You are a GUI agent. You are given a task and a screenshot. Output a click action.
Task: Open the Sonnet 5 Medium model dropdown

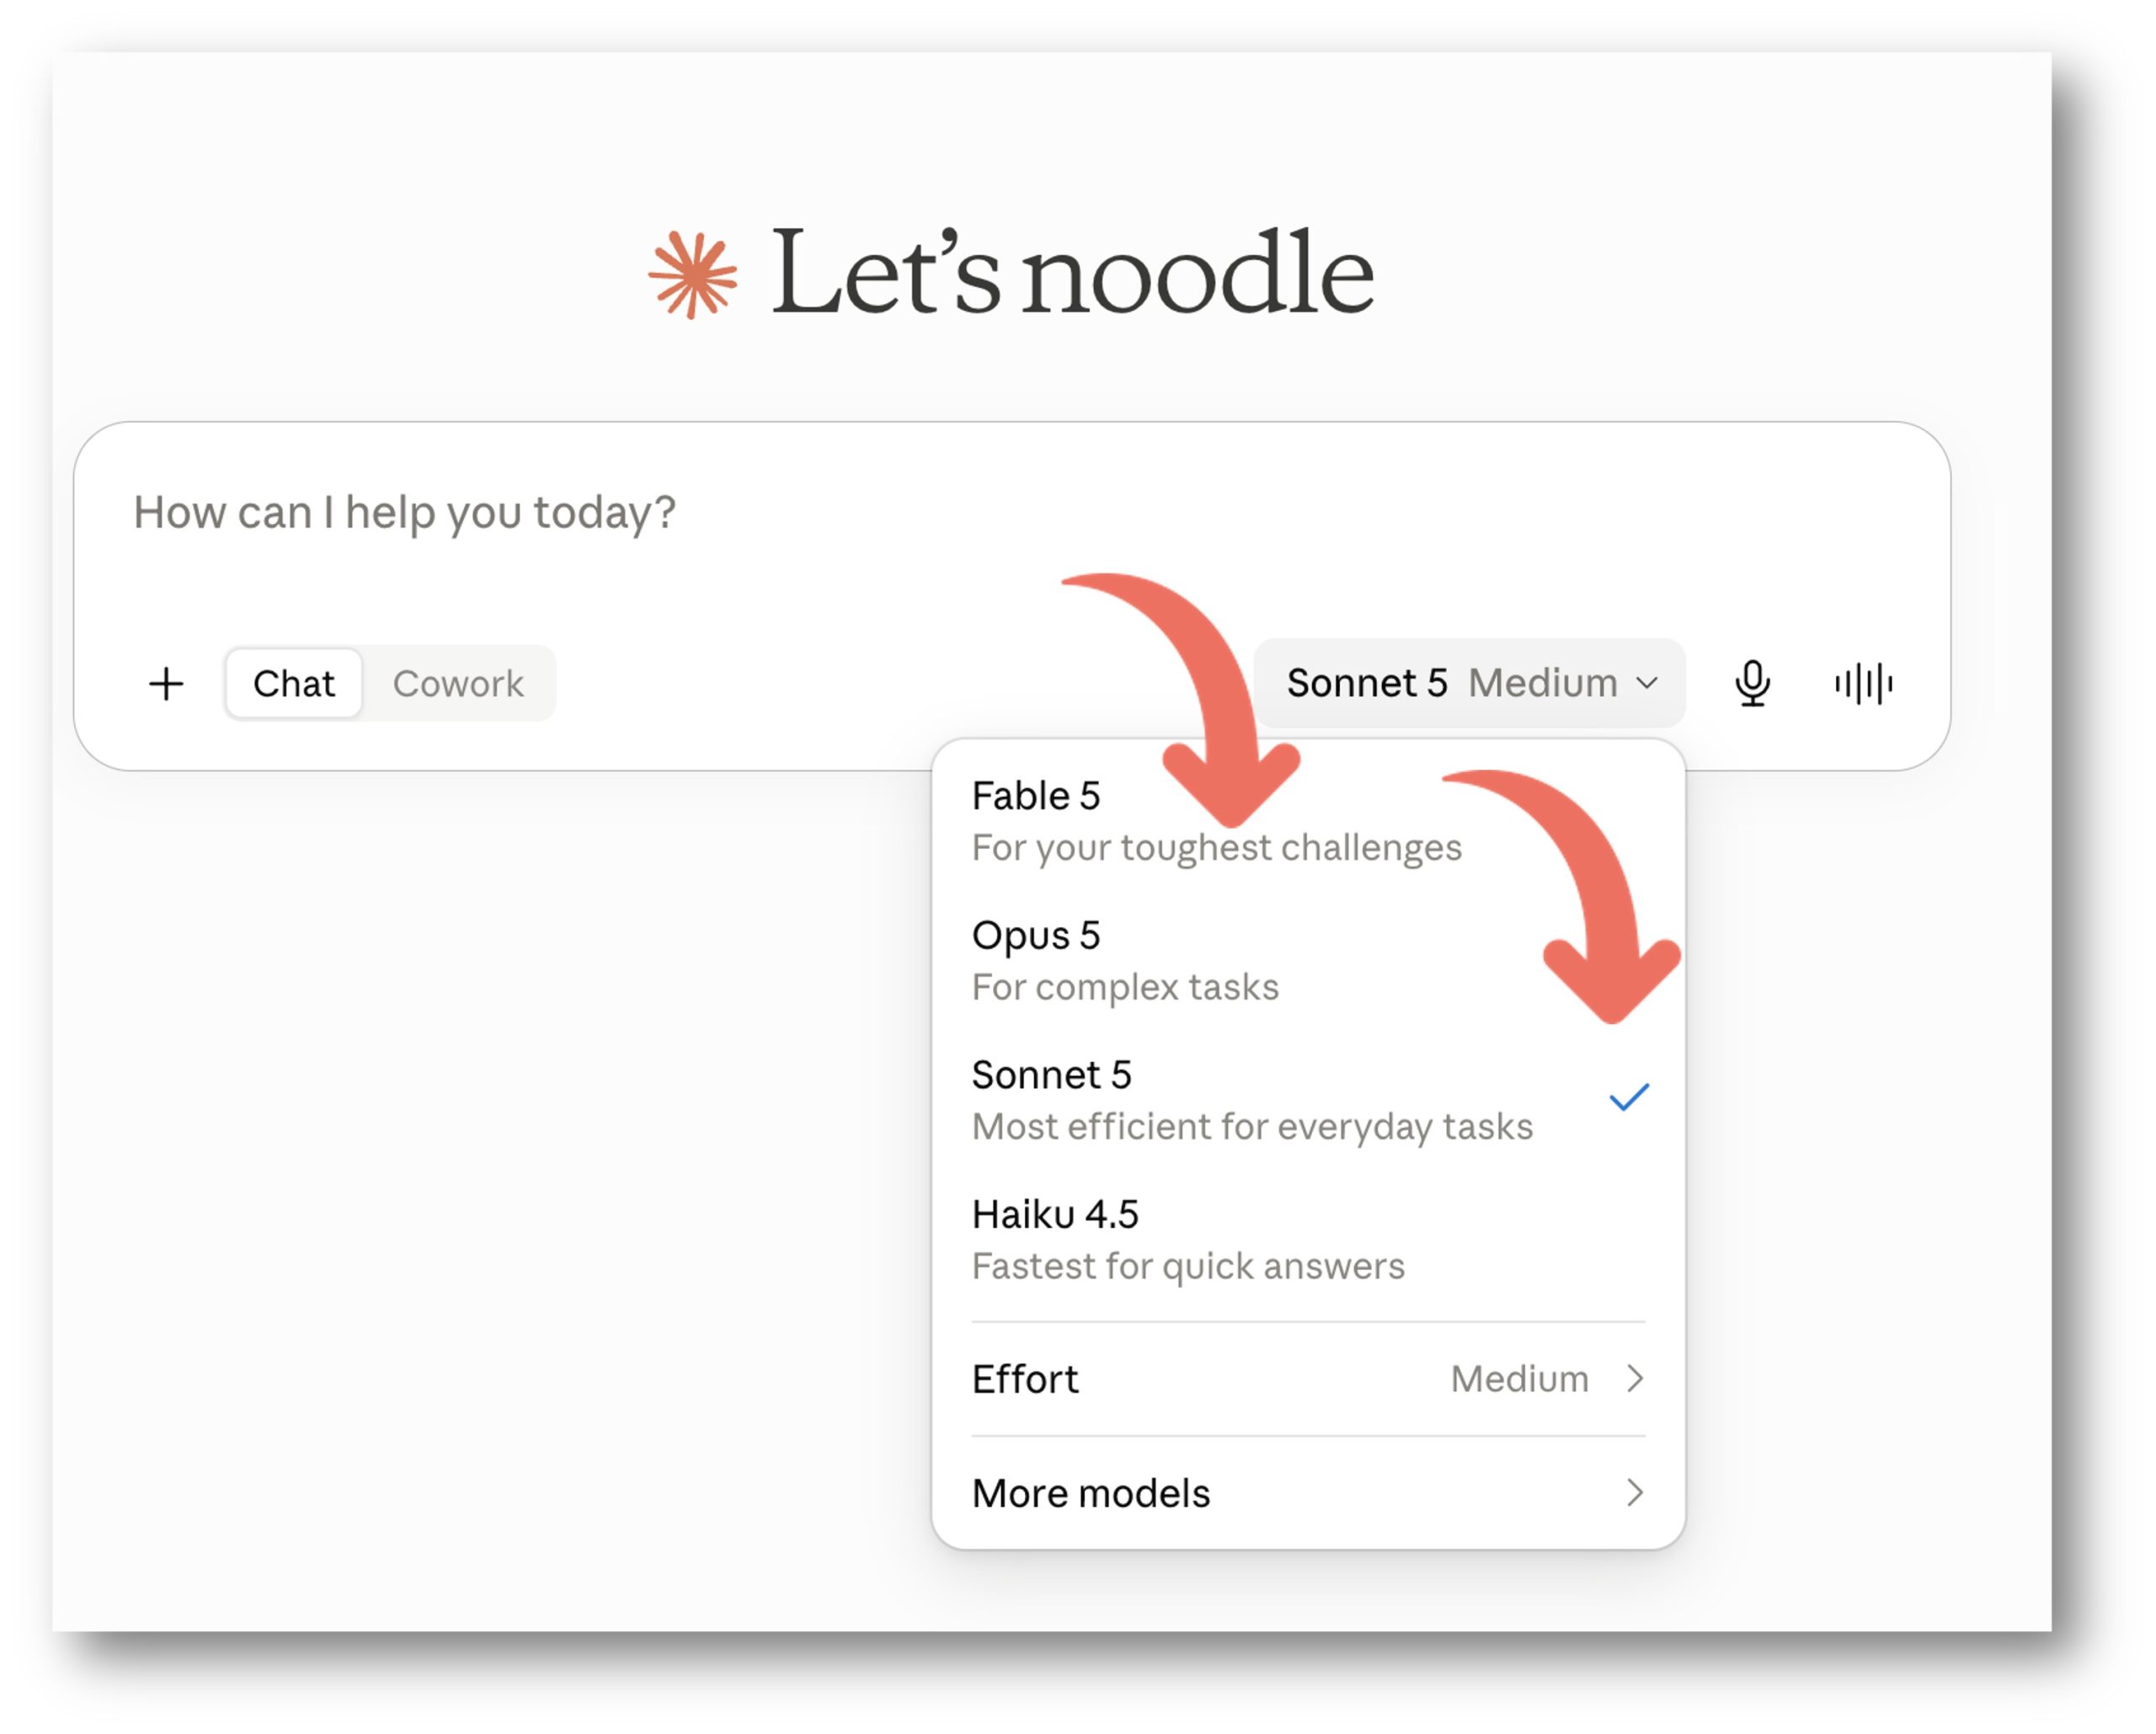tap(1470, 684)
